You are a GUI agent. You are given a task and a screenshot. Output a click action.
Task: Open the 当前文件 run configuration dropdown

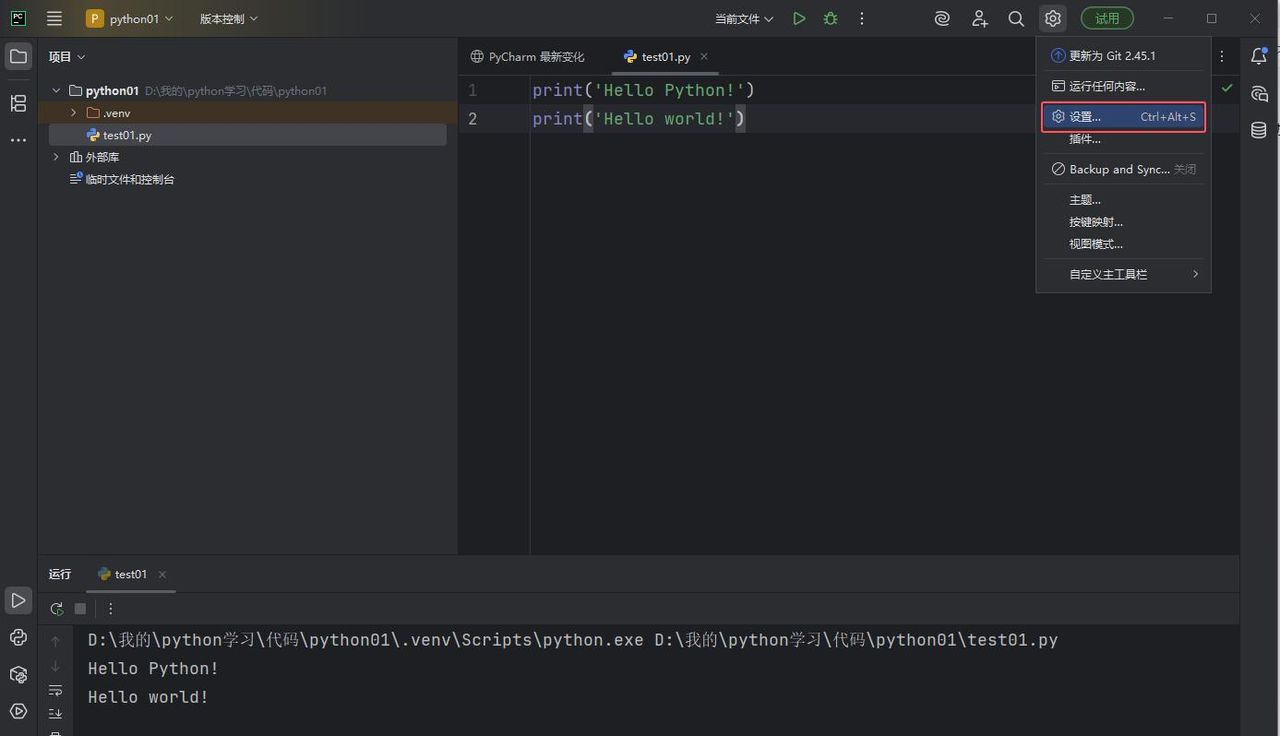744,18
